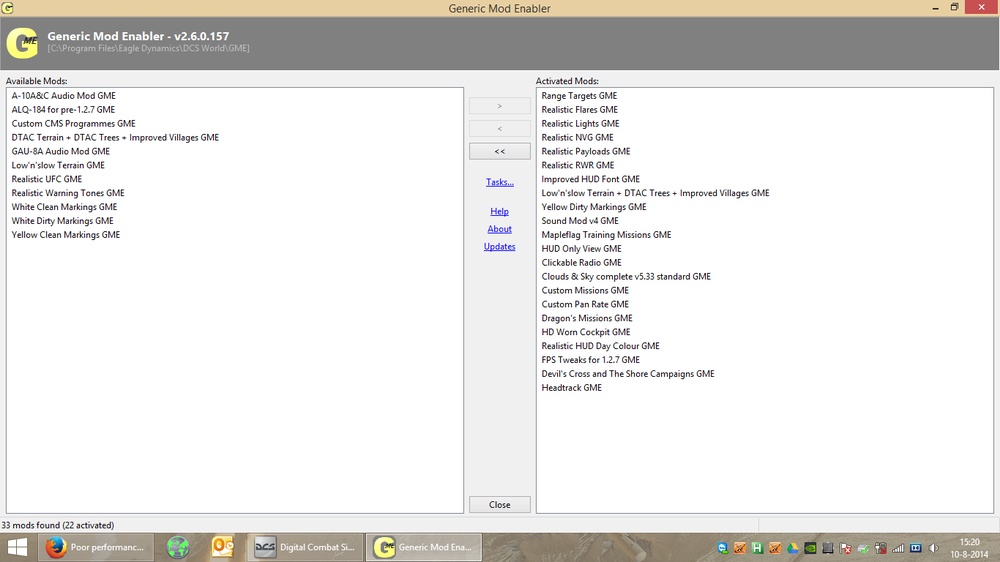Open the Help link
Screen dimensions: 1000x562
[x=499, y=211]
